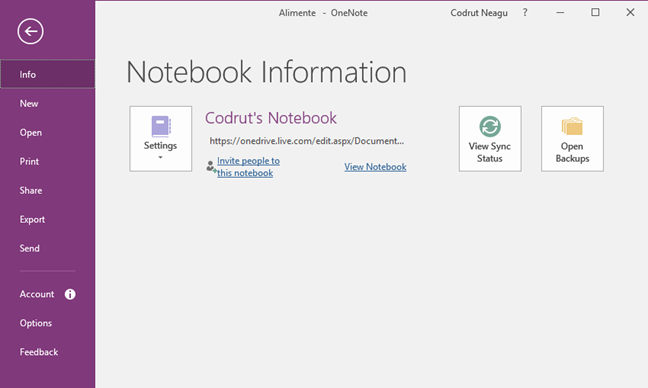Click the Open Backups button
This screenshot has height=388, width=648.
(572, 138)
